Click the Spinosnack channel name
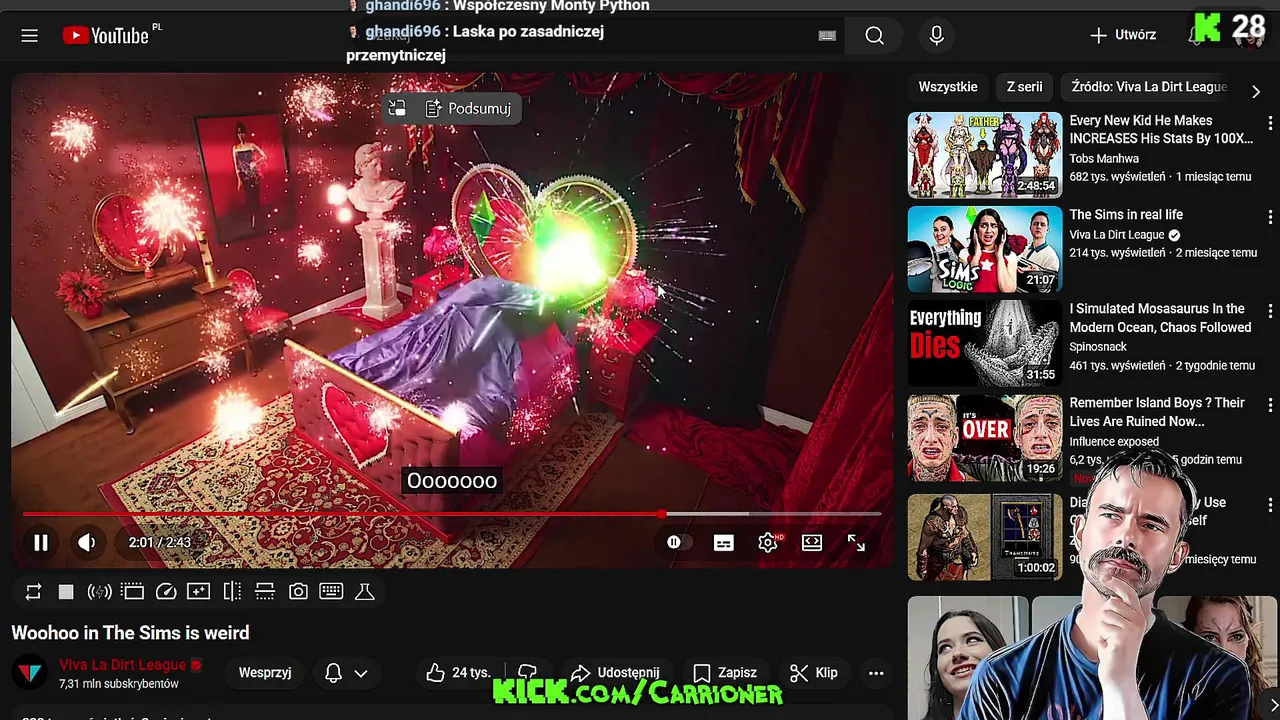 pyautogui.click(x=1098, y=346)
